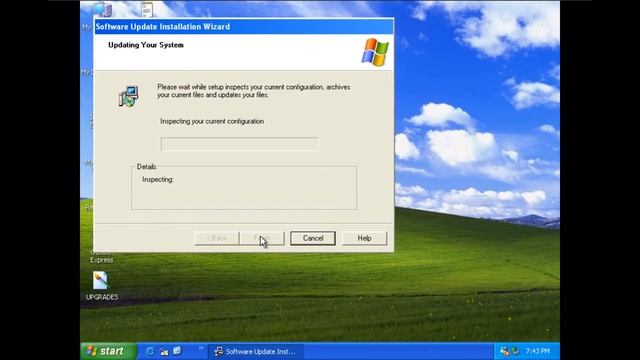640x360 pixels.
Task: Click the first system tray icon
Action: click(x=504, y=351)
